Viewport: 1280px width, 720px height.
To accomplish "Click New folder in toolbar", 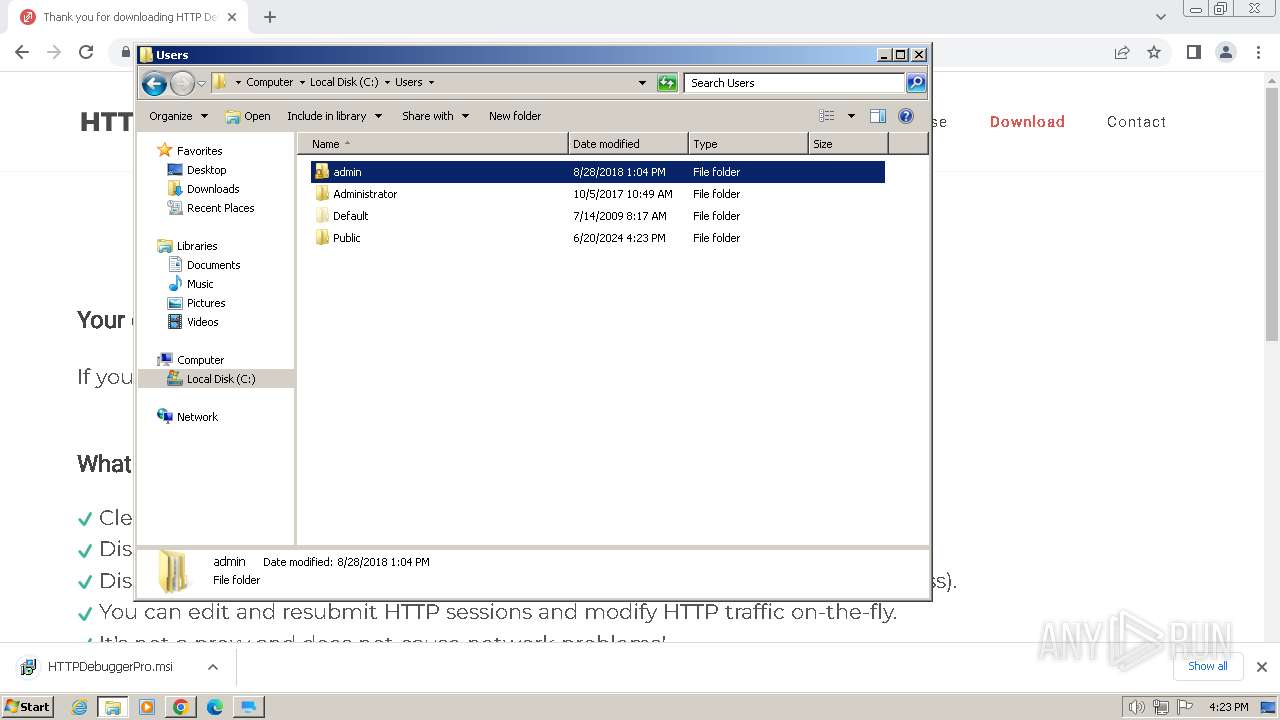I will (x=515, y=116).
